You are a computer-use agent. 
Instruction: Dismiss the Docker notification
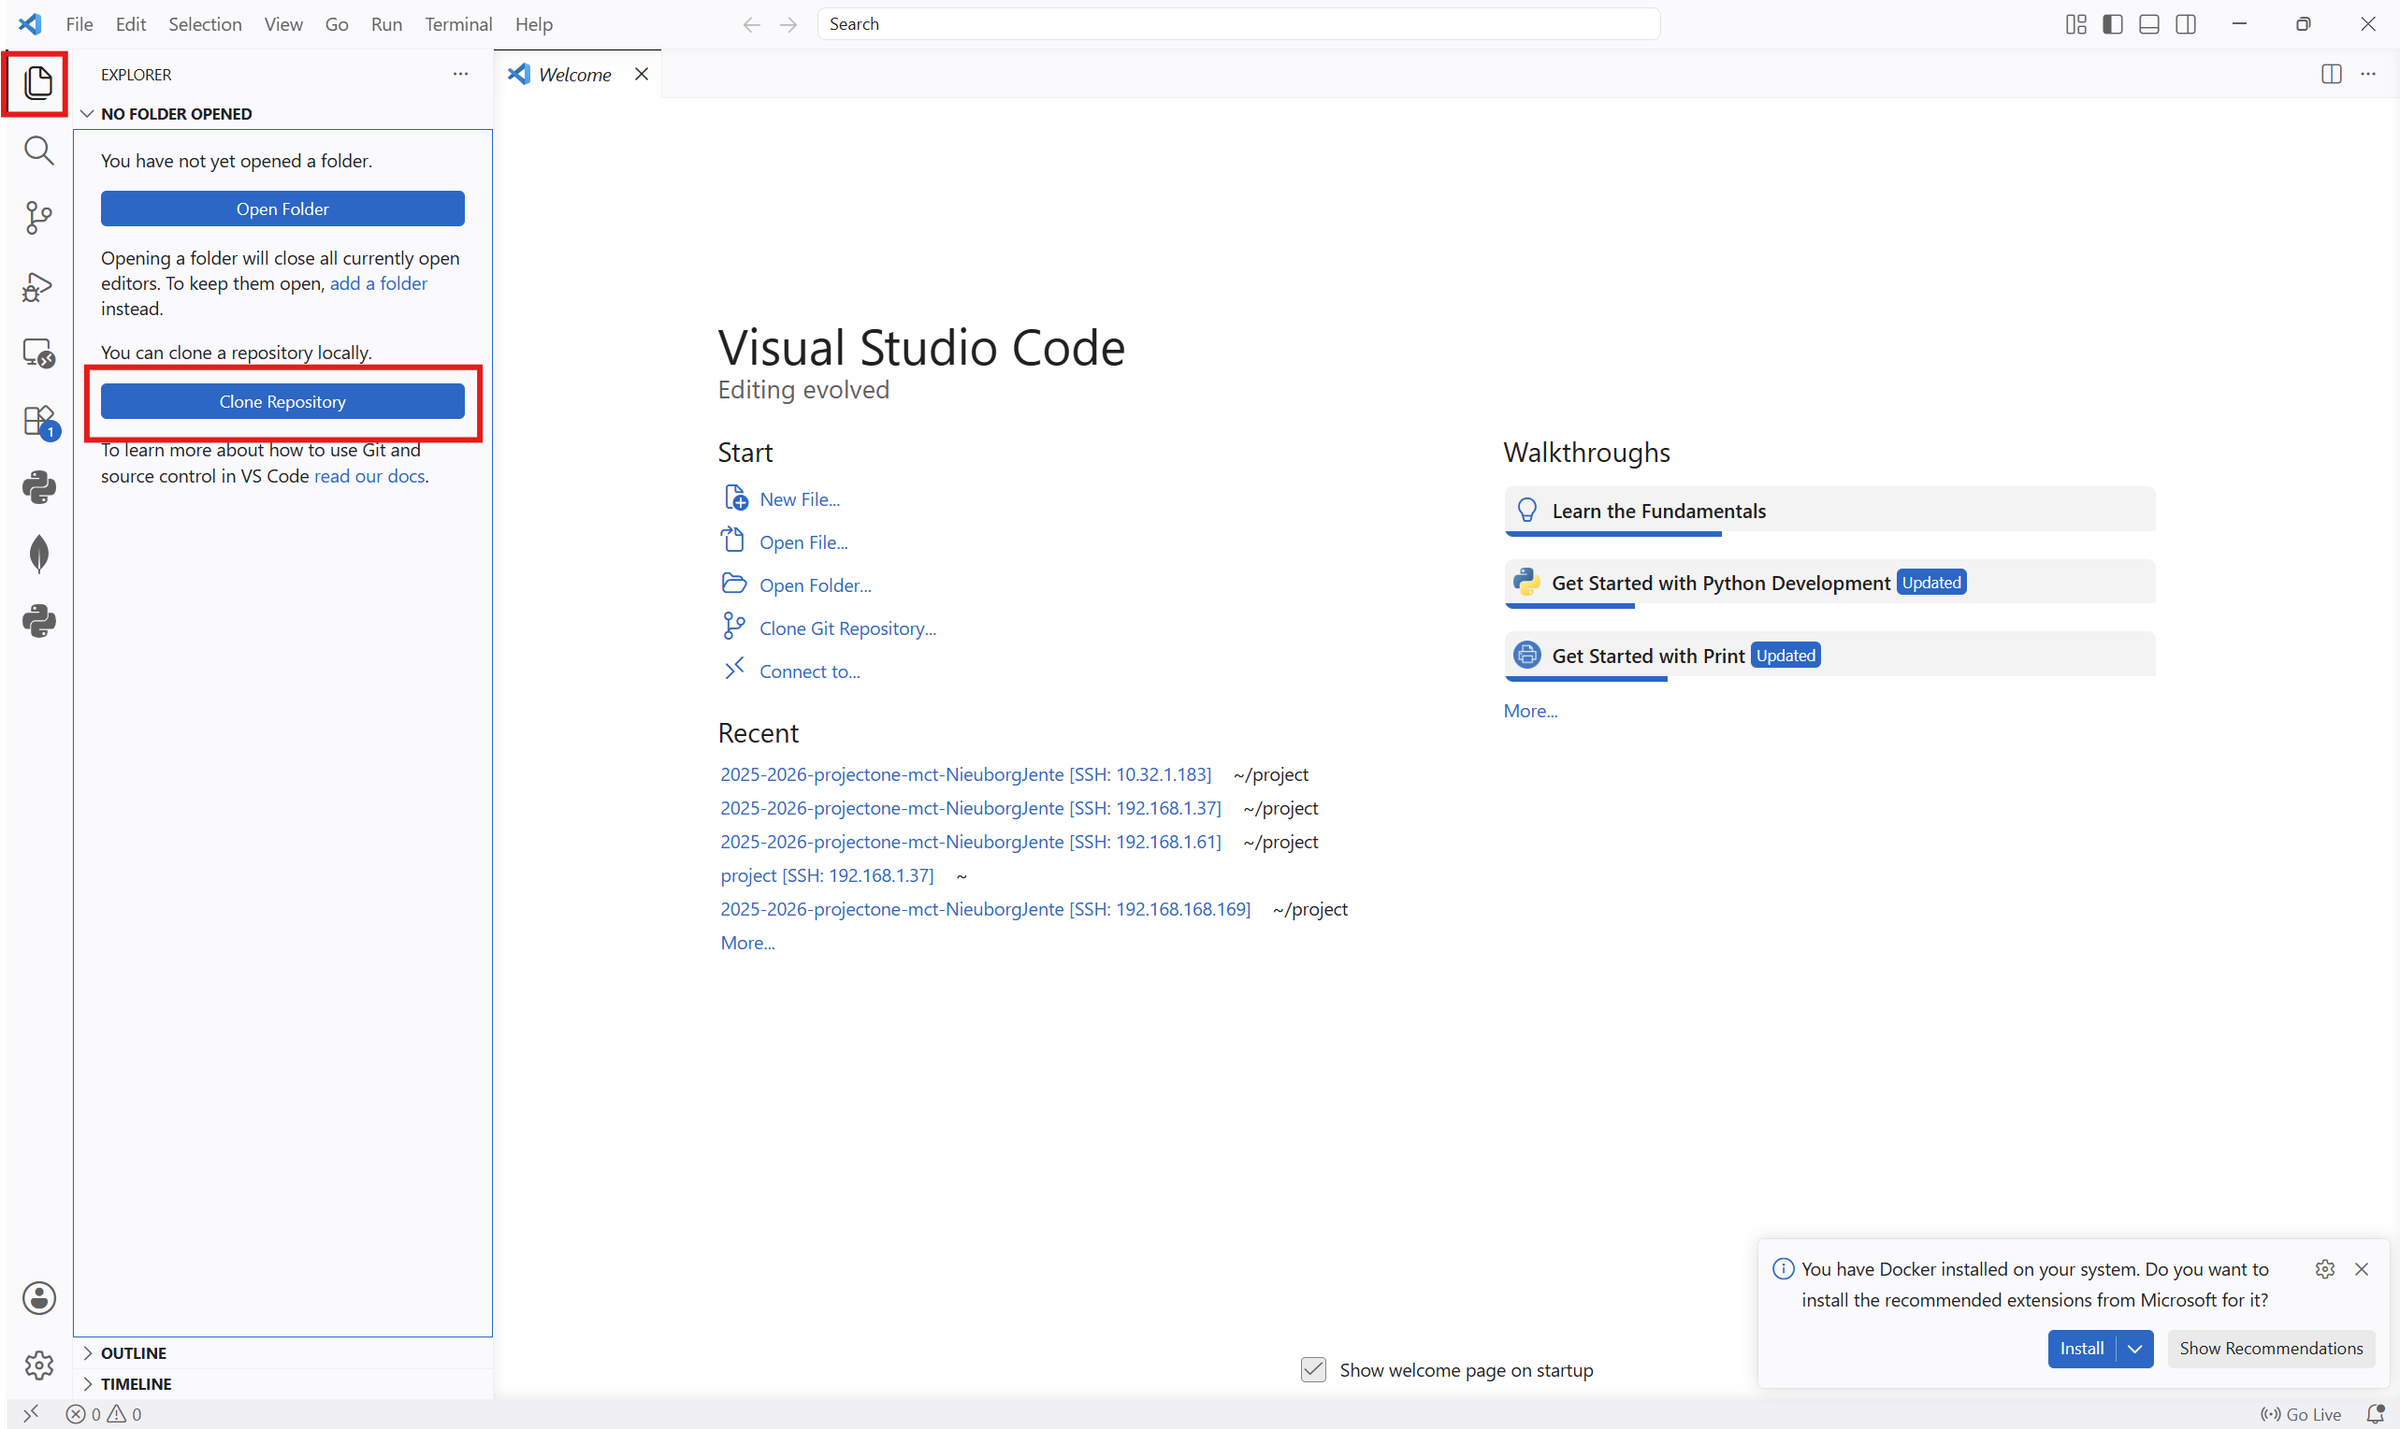pos(2362,1268)
